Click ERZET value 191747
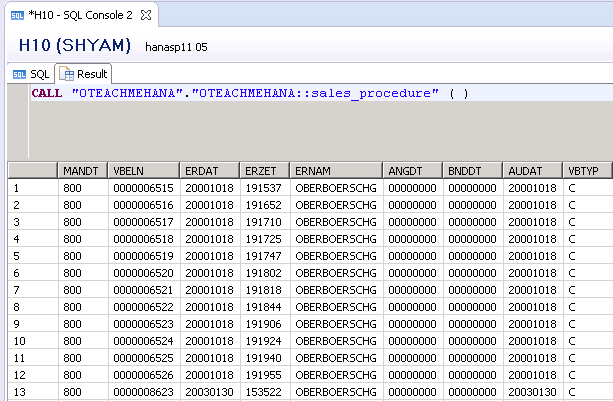Image resolution: width=613 pixels, height=401 pixels. point(263,256)
